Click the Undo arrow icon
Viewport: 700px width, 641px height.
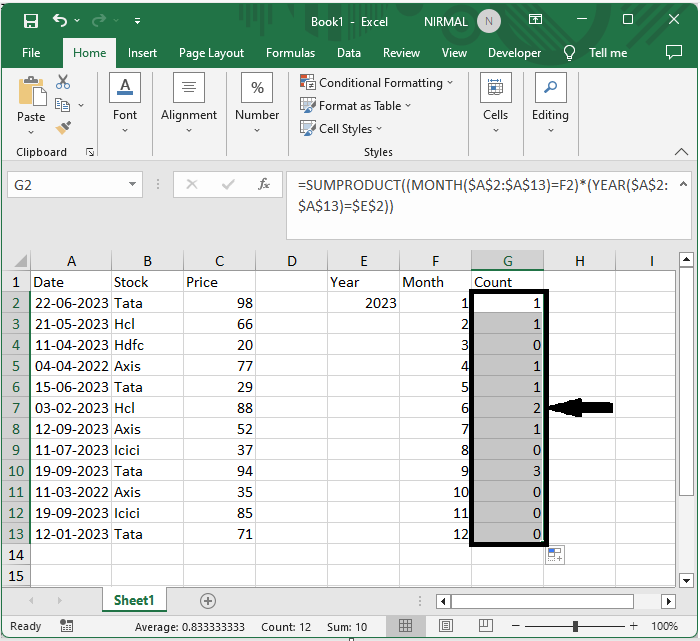[x=62, y=20]
